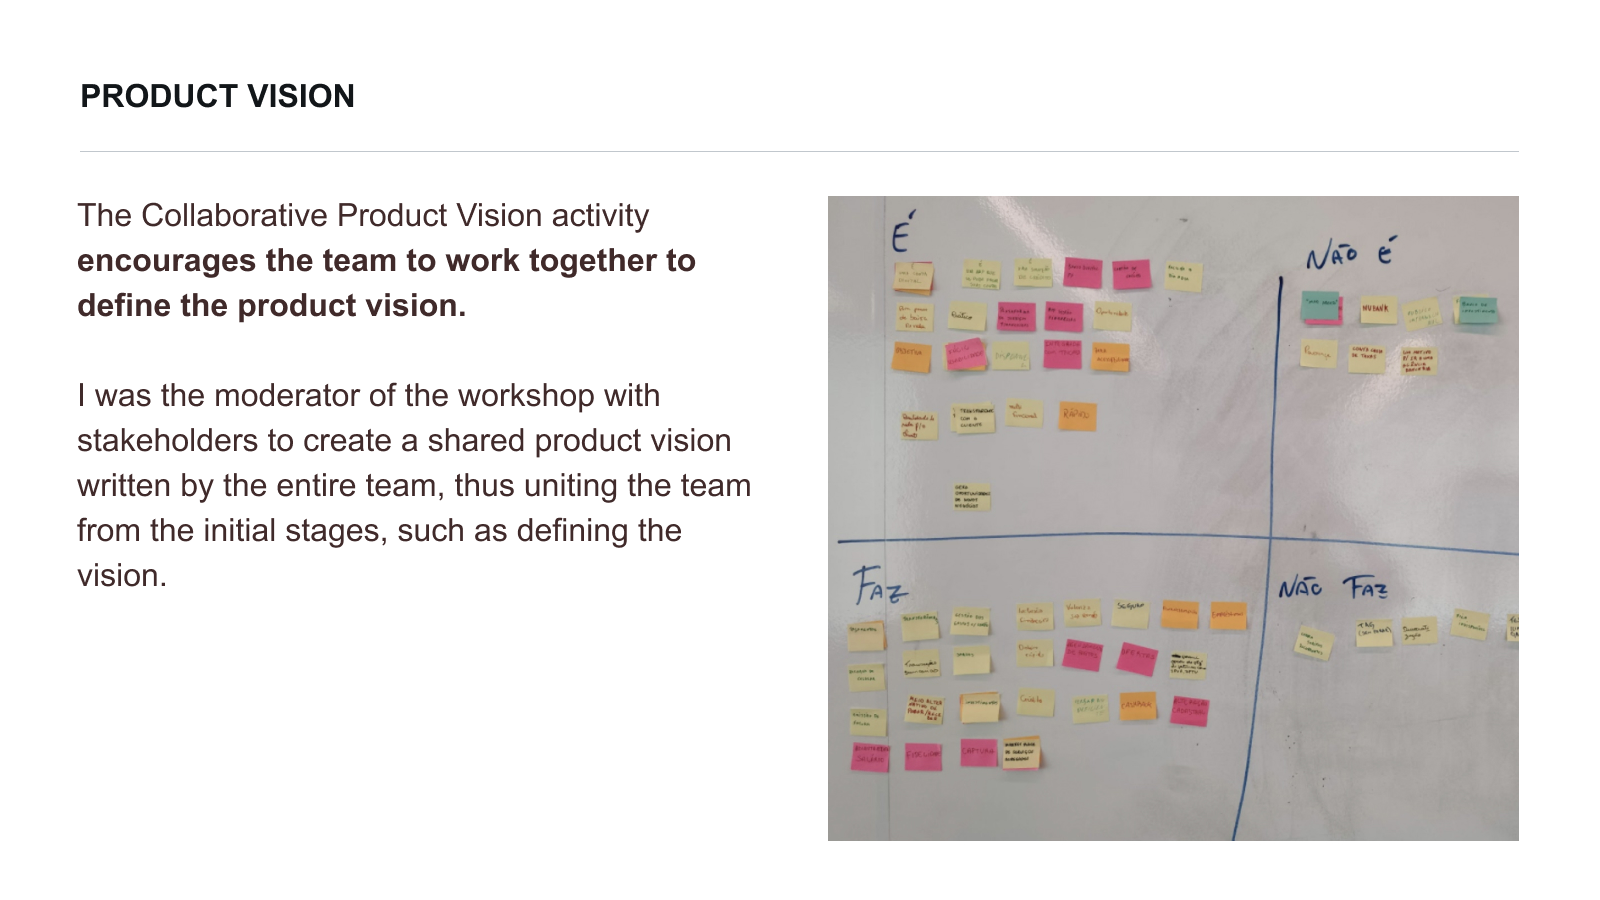Select the yellow 'NUBANK' sticky note
The image size is (1600, 900).
[x=1376, y=311]
